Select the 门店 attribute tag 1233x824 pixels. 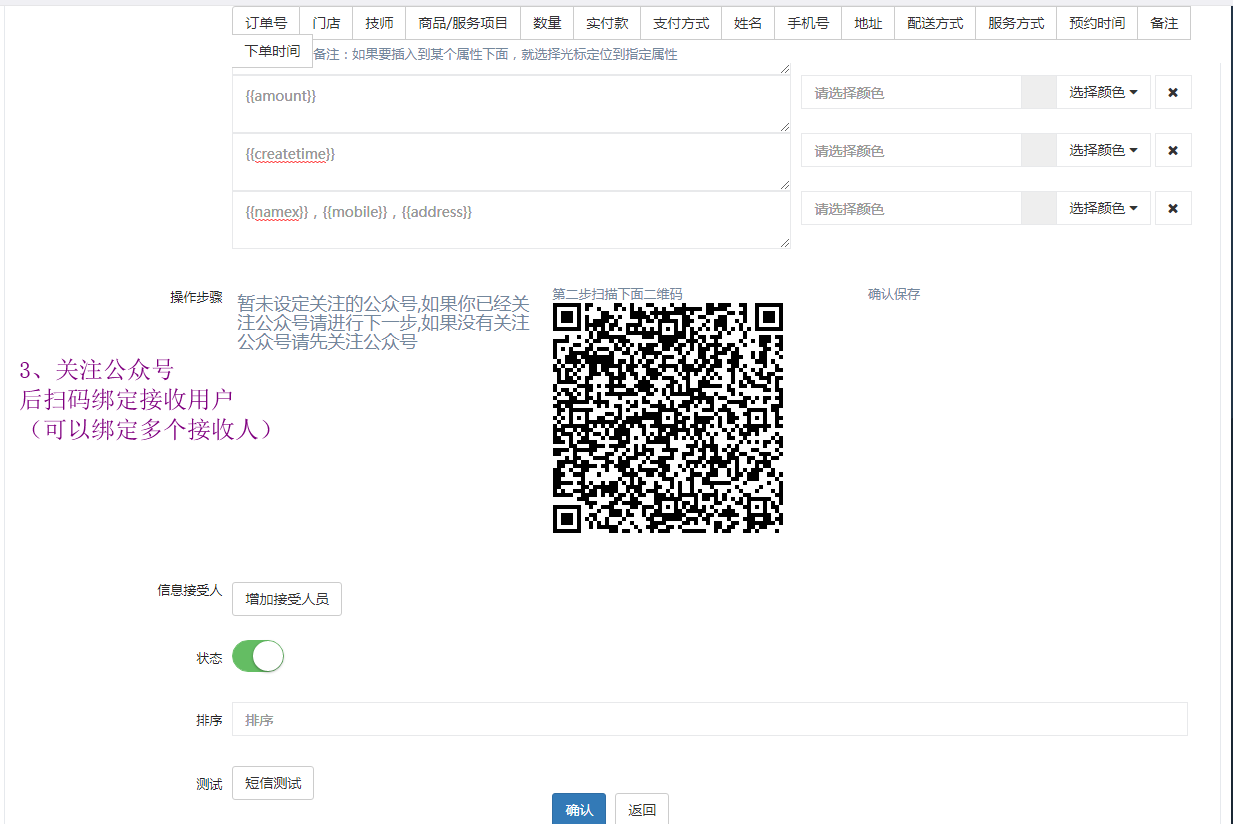coord(326,23)
